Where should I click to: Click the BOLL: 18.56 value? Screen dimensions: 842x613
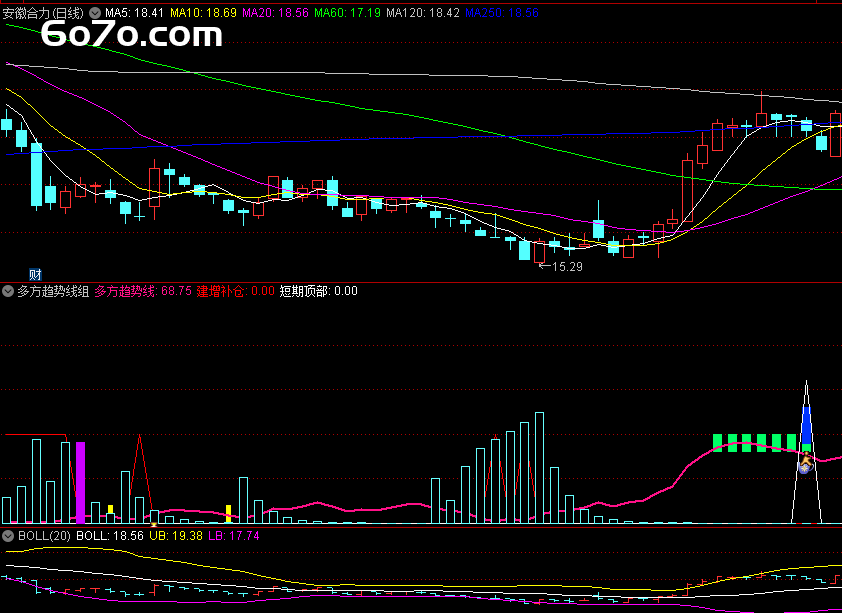coord(110,536)
